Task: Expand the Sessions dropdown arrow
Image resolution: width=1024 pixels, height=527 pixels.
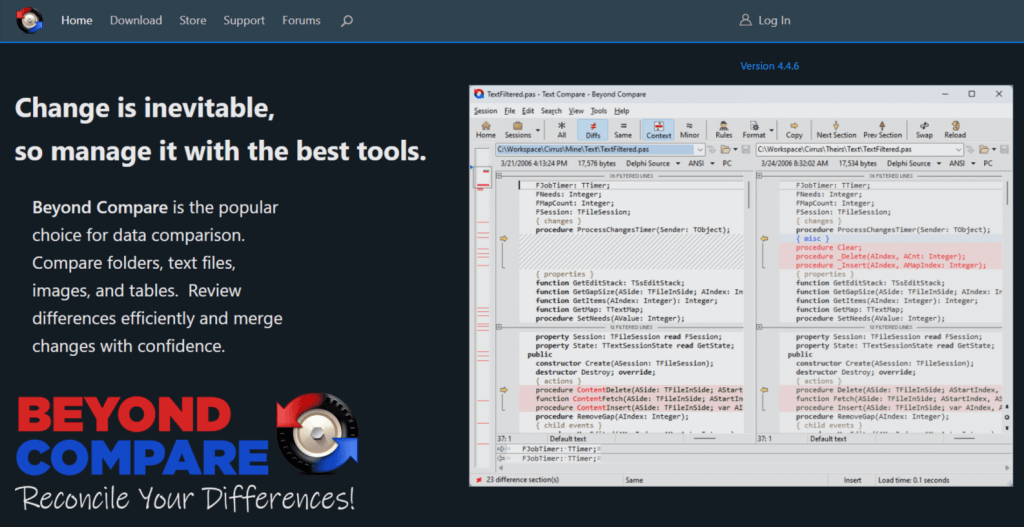Action: [538, 129]
